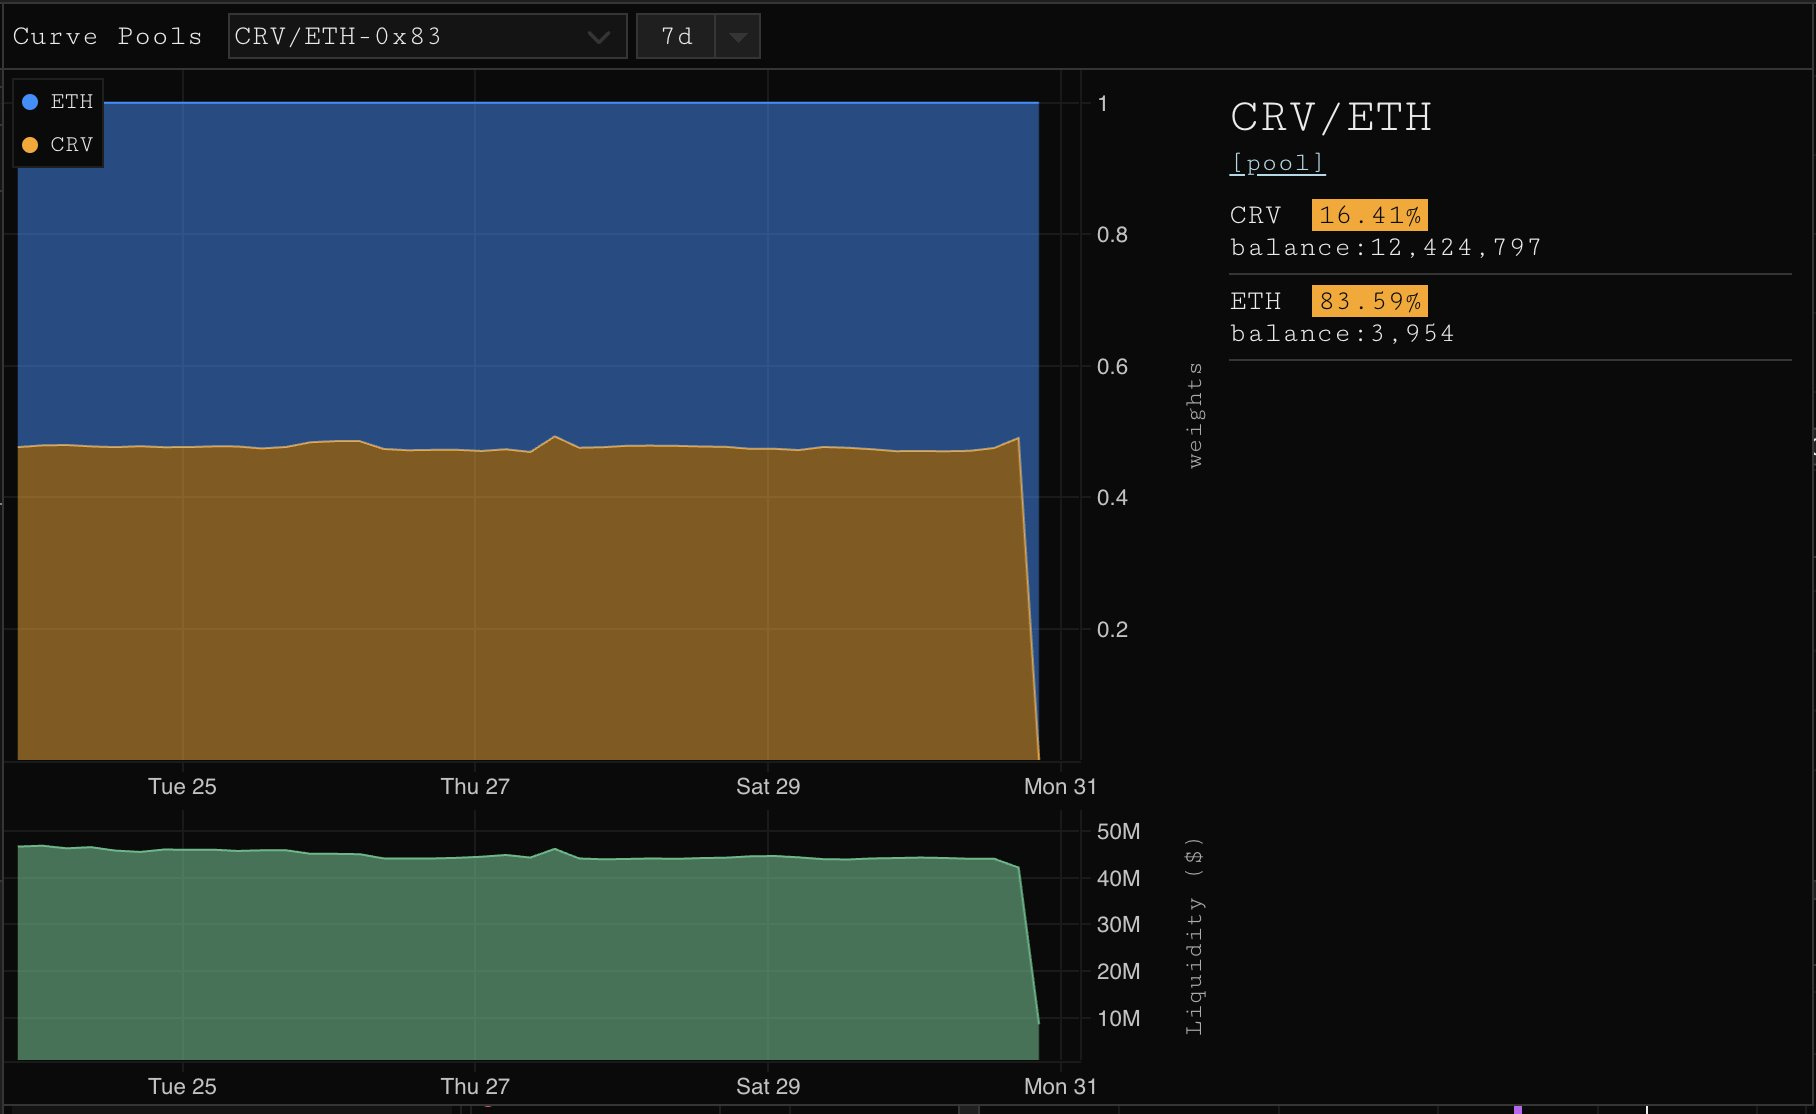Click the blue ETH legend dot
The height and width of the screenshot is (1114, 1816).
30,102
